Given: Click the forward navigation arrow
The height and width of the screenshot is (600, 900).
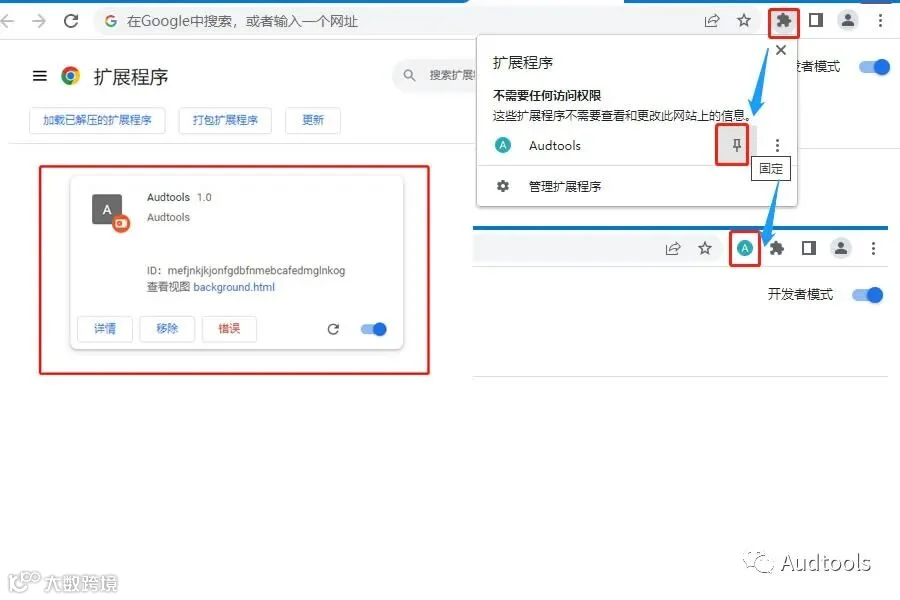Looking at the screenshot, I should [39, 21].
